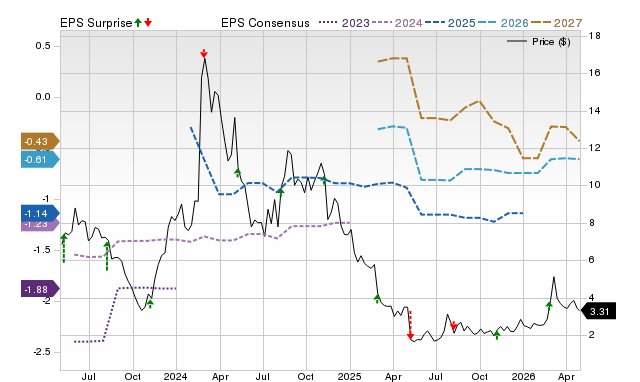Click the brown -0.43 value tag
Viewport: 640px width, 382px height.
point(40,142)
